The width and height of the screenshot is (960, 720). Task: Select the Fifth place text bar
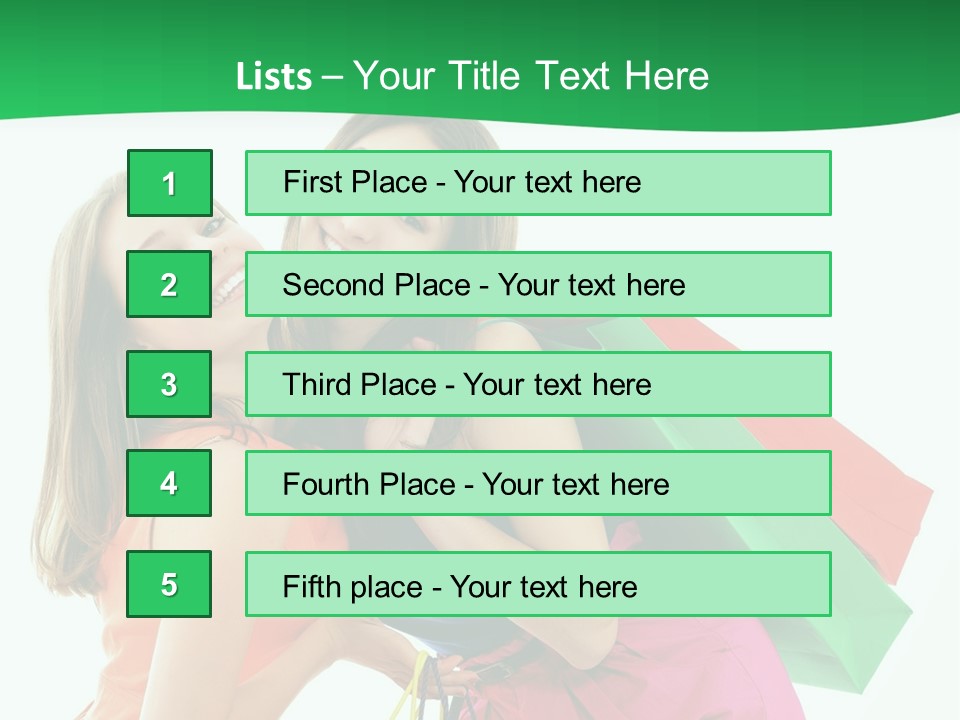pyautogui.click(x=538, y=584)
